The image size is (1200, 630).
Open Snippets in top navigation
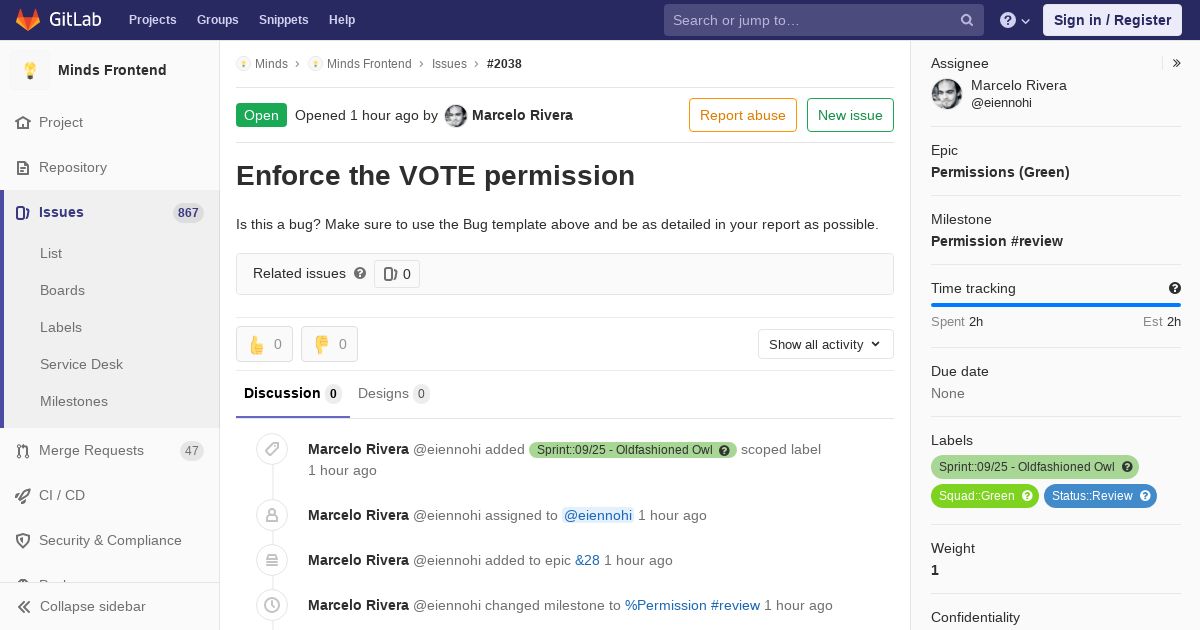[284, 20]
